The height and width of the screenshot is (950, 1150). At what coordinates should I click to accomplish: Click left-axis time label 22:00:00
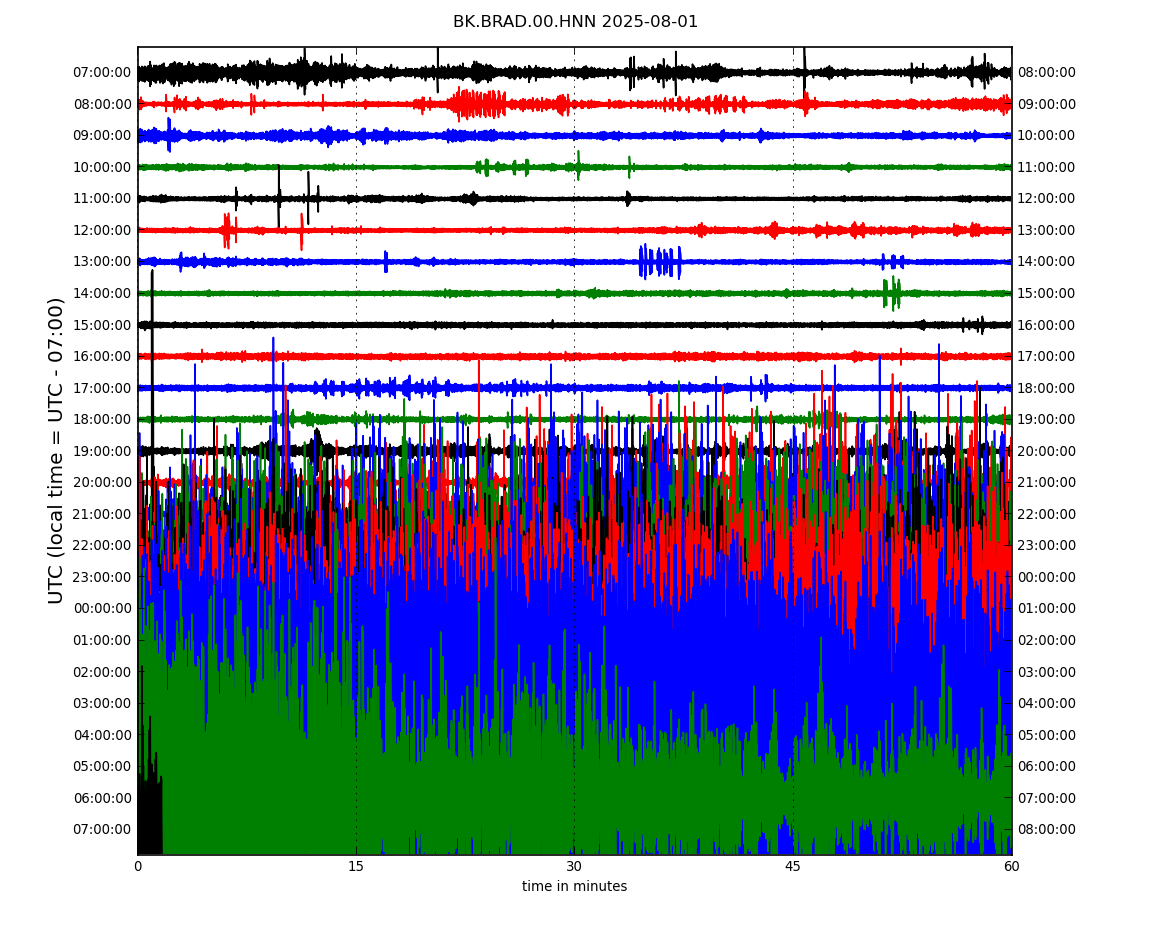pos(102,546)
